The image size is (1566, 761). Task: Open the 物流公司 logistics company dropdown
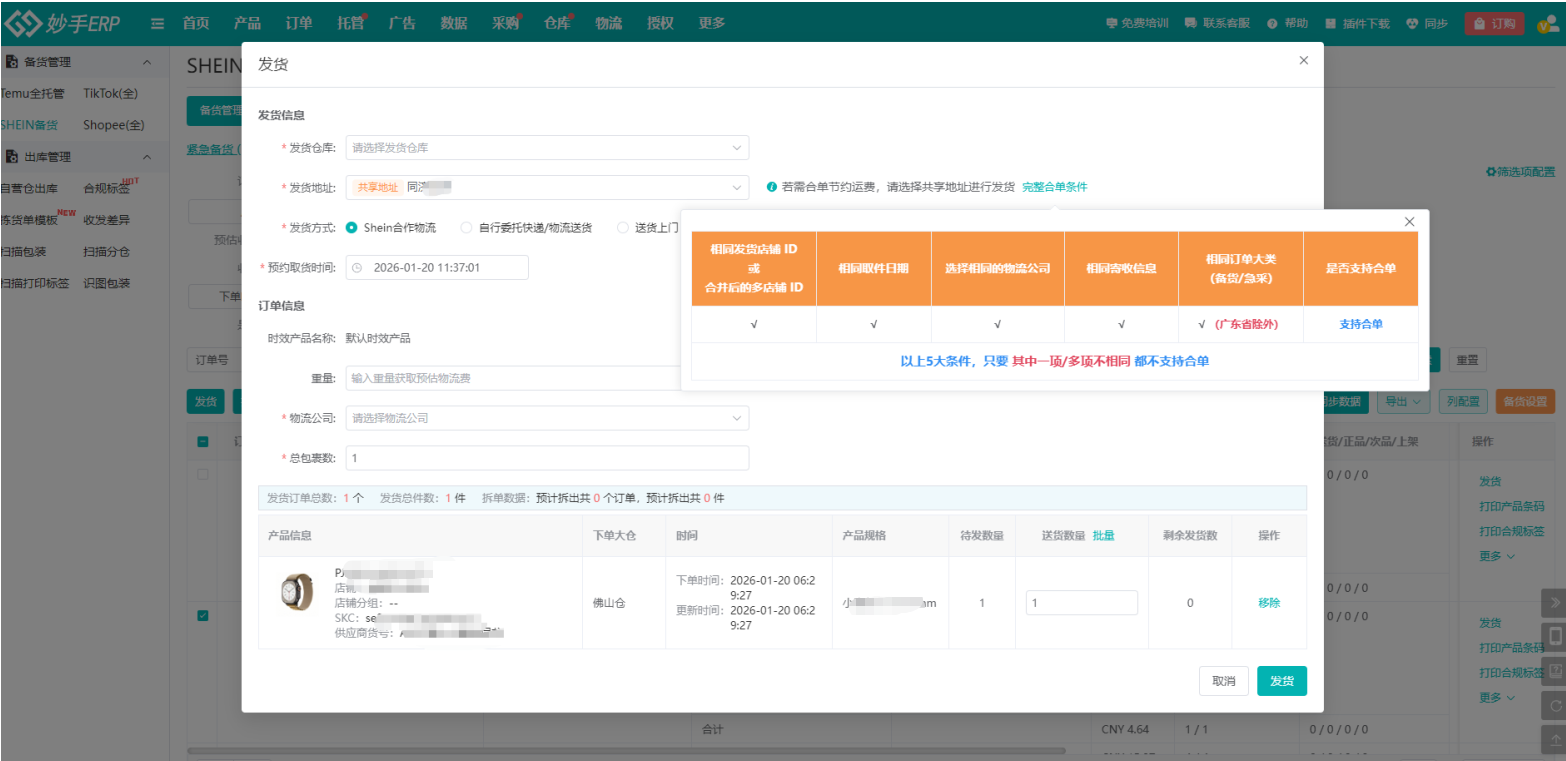[547, 418]
